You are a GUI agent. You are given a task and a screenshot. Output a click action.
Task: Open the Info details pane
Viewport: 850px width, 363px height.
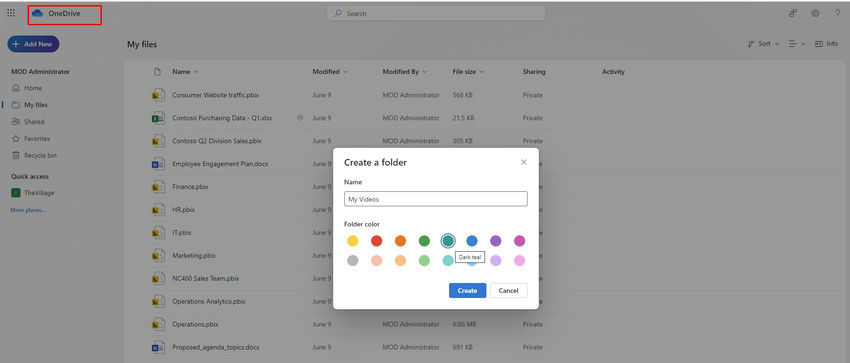pos(826,44)
